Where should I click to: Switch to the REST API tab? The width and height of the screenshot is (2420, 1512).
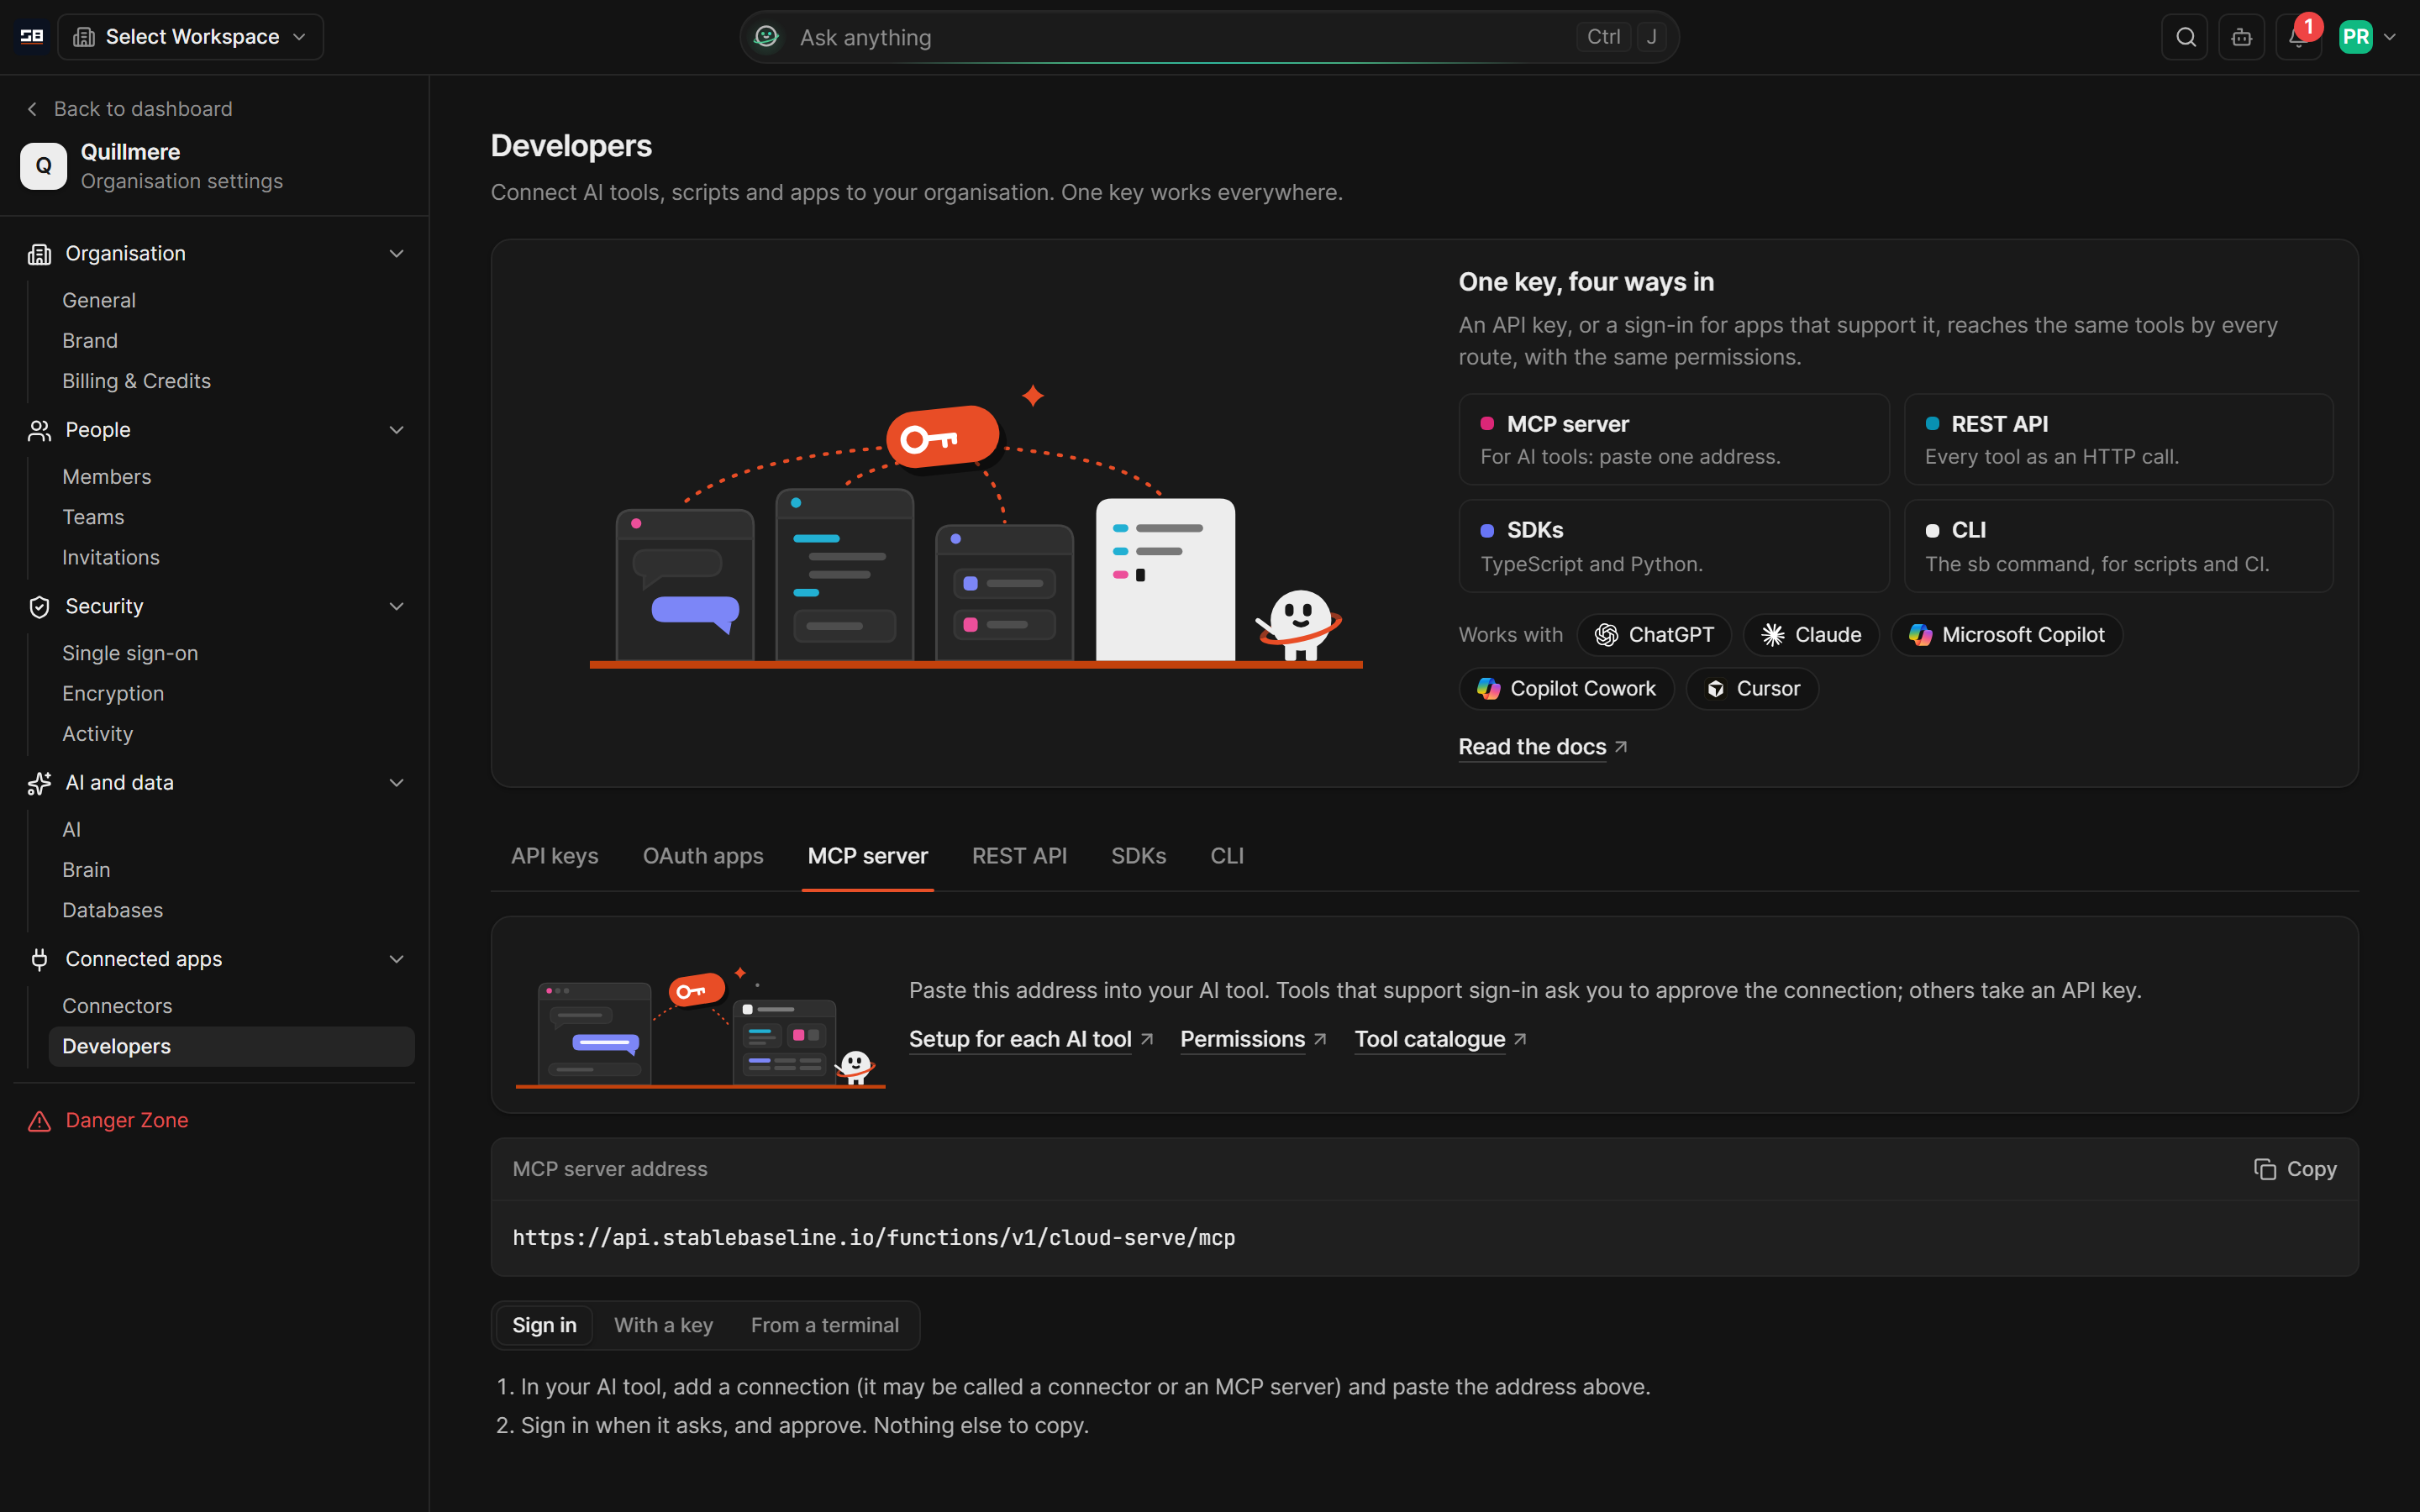[1019, 856]
